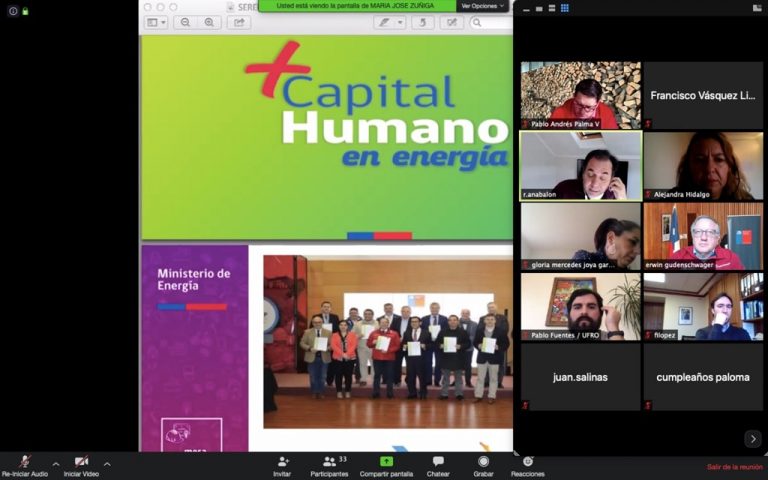
Task: Click the Ministerio de Energía purple panel
Action: (194, 348)
